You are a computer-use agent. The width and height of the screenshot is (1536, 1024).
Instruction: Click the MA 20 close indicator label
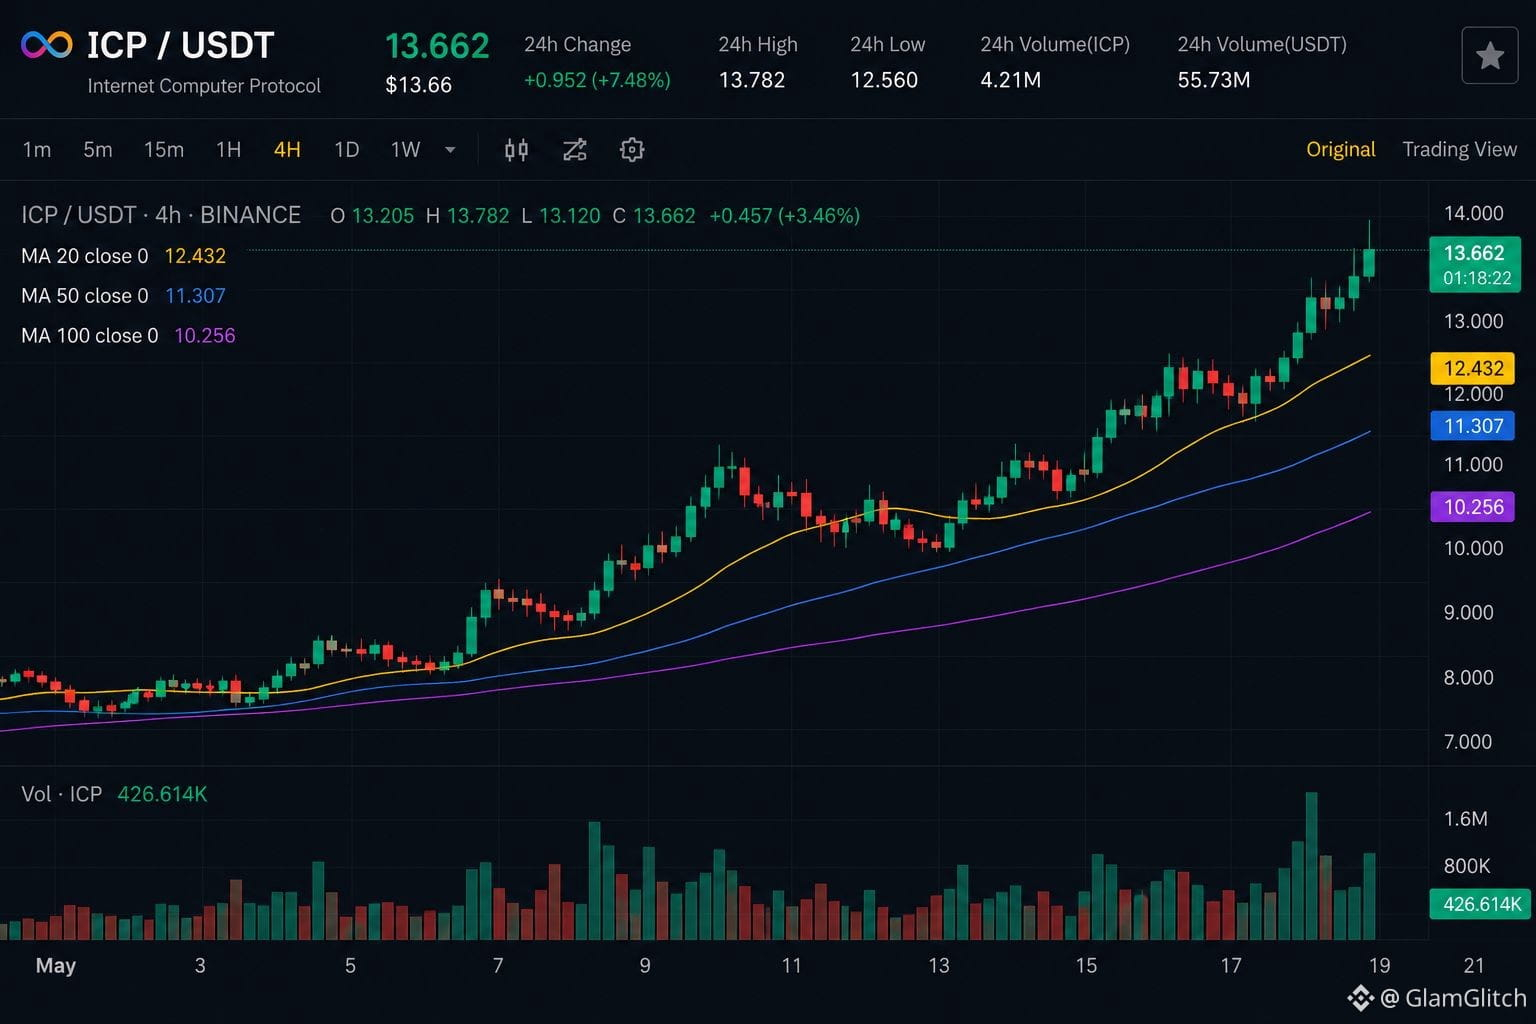tap(85, 256)
